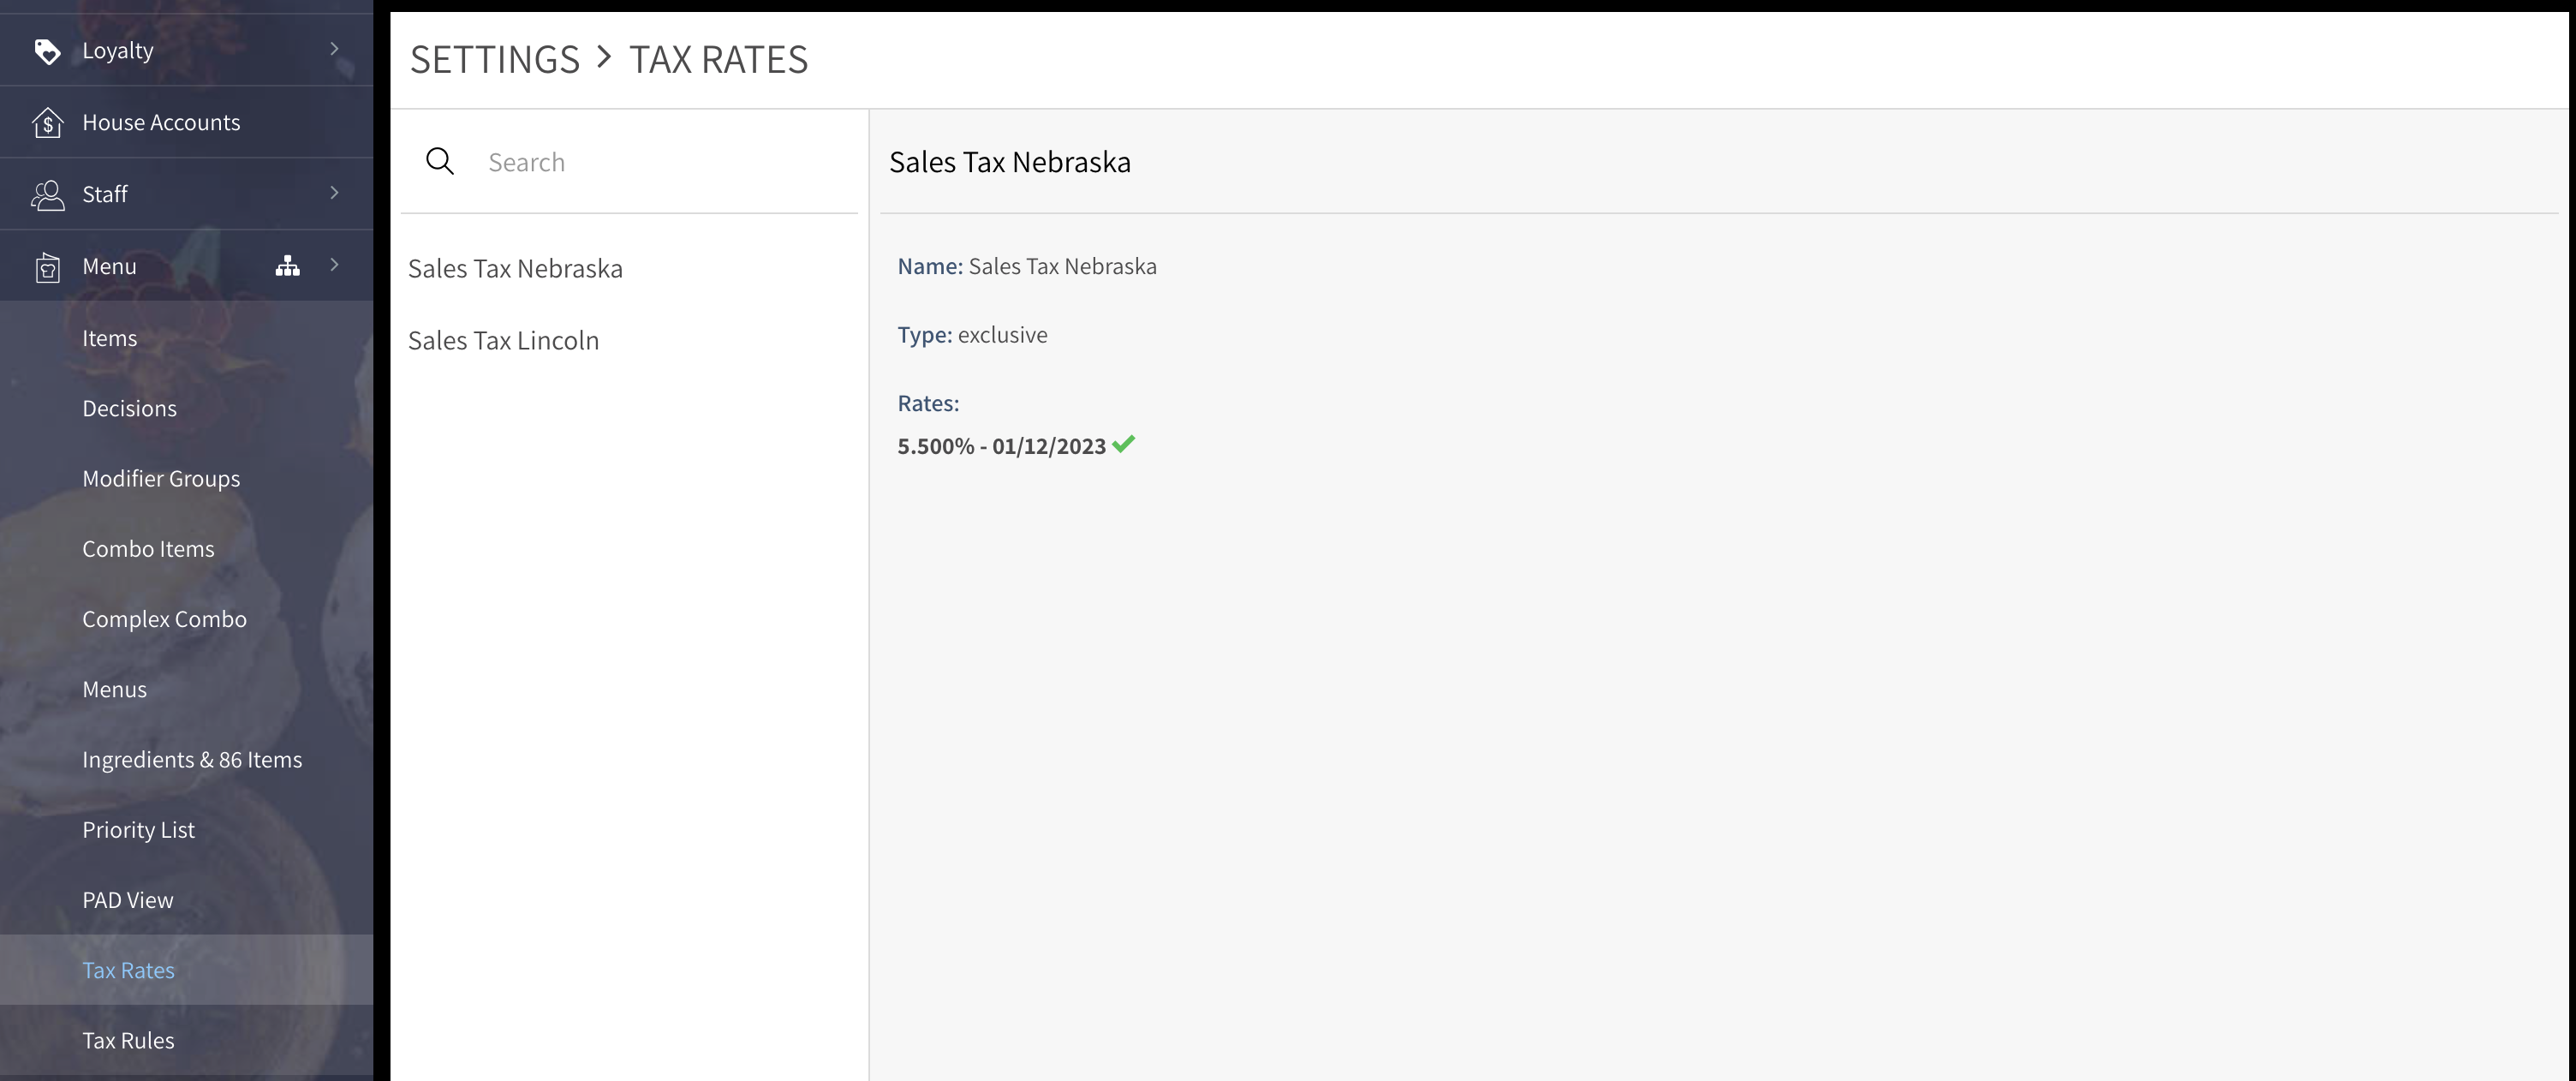Screen dimensions: 2576x1081
Task: Expand the Staff submenu arrow
Action: (334, 192)
